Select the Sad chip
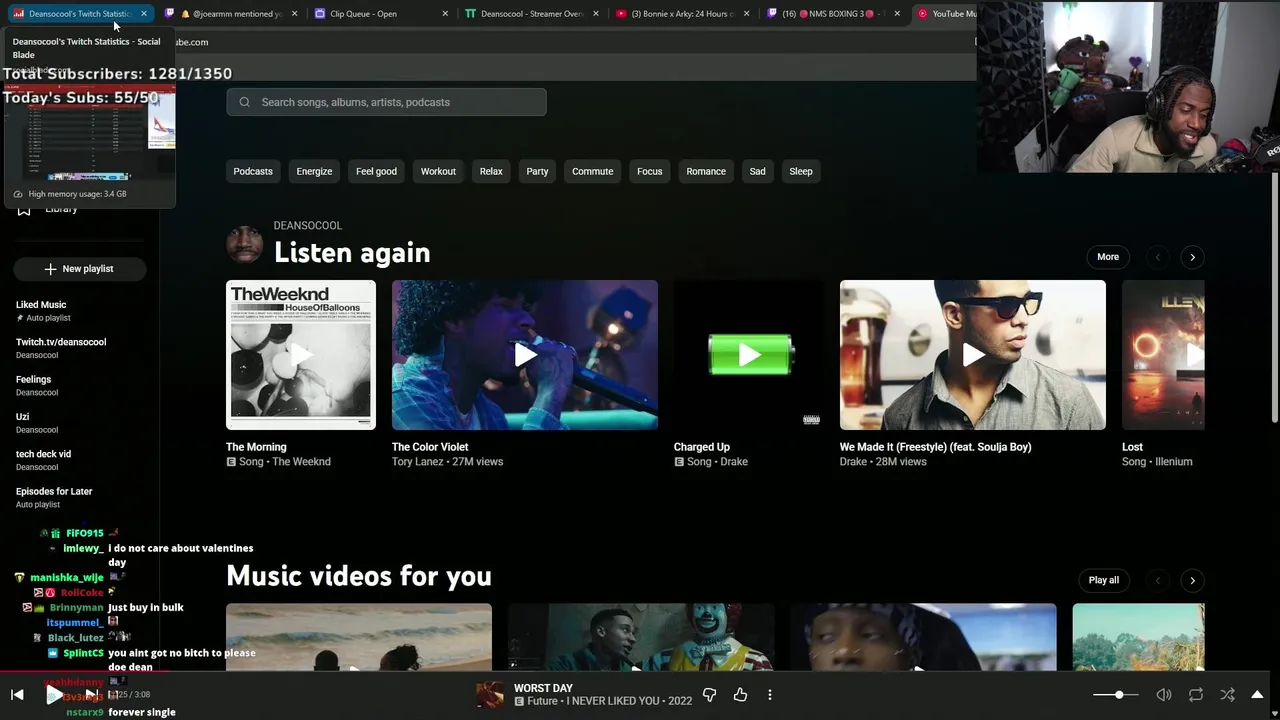 click(757, 171)
